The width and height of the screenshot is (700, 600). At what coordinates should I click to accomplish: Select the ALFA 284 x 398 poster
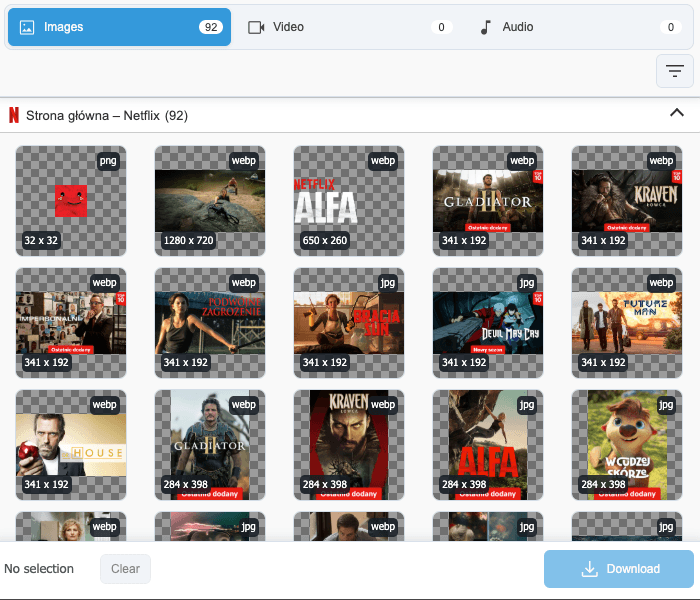(x=488, y=445)
